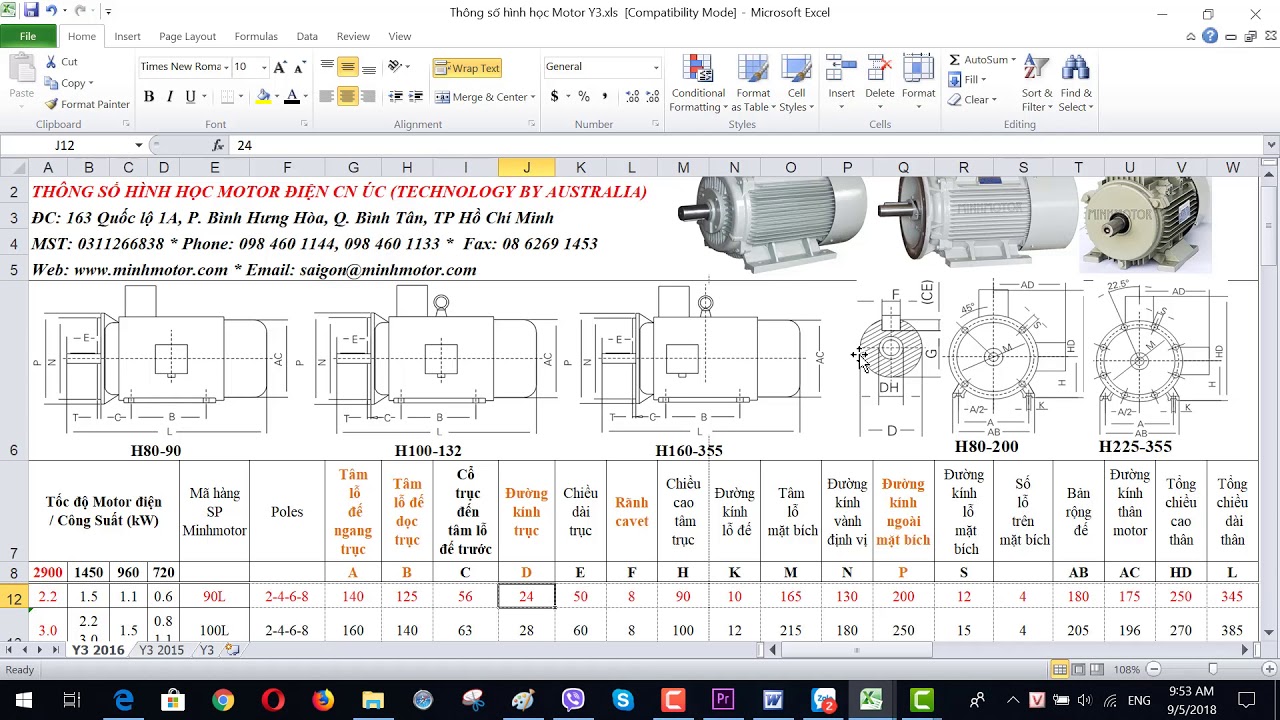
Task: Open Cell Styles gallery
Action: point(796,83)
